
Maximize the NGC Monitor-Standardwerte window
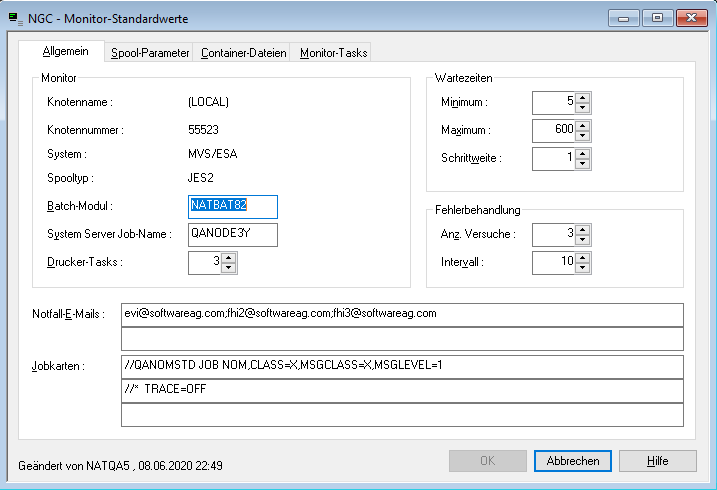coord(658,18)
